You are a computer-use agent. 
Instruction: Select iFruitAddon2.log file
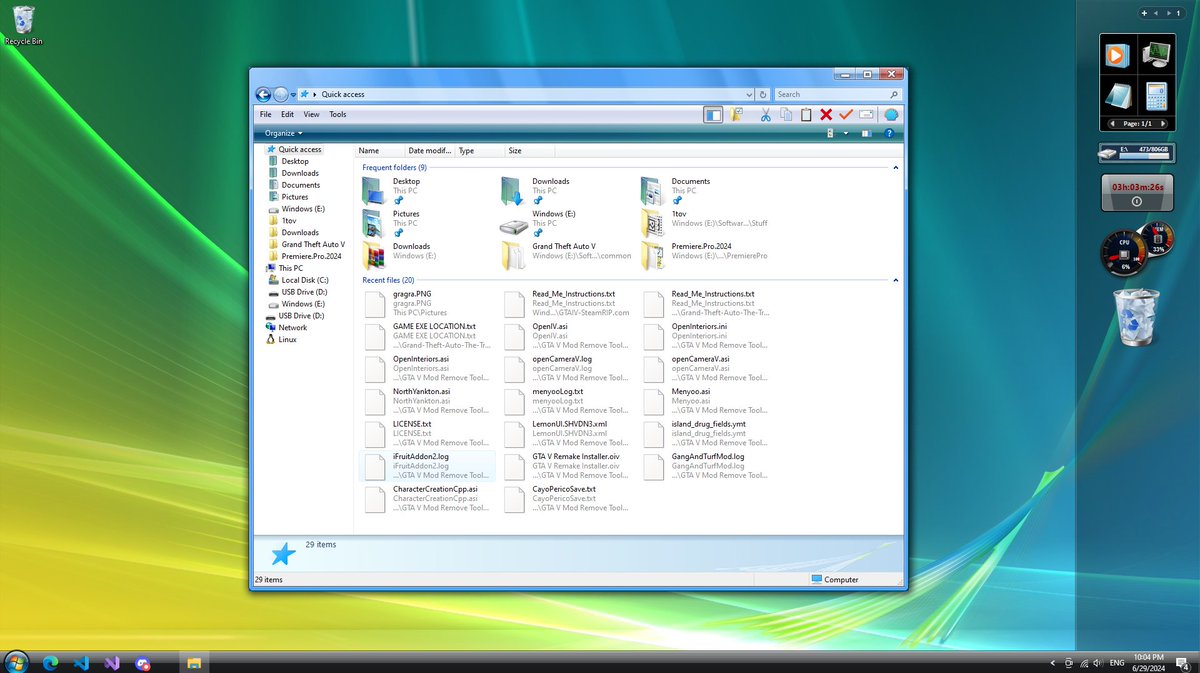427,466
